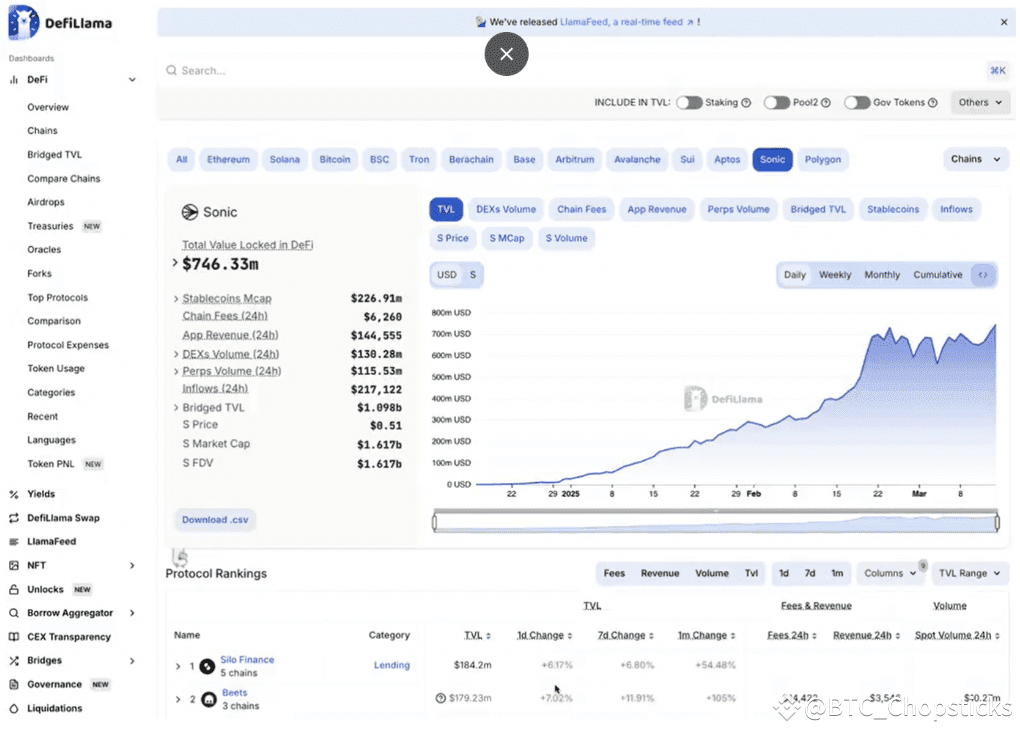Viewport: 1020px width, 730px height.
Task: Enable the Staking toggle
Action: click(689, 103)
